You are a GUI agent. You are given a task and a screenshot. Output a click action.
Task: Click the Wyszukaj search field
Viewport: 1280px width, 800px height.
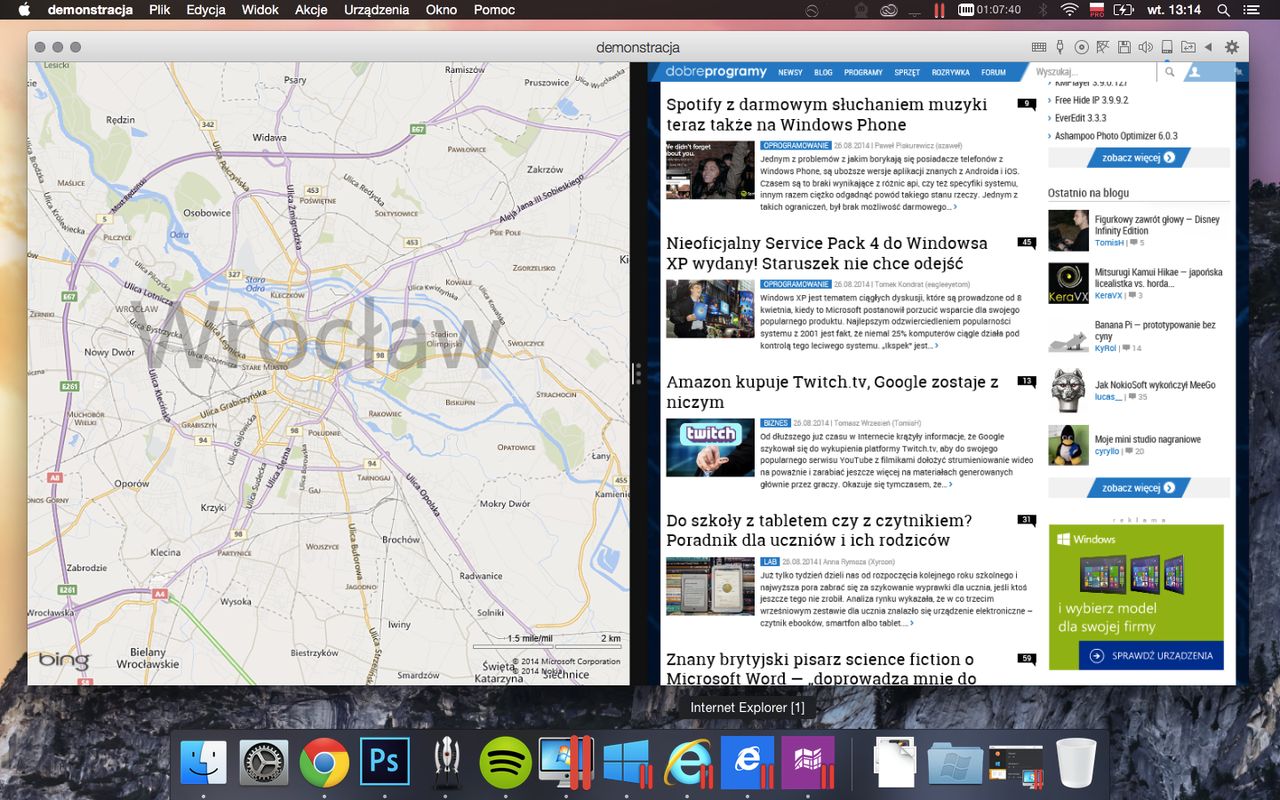(1093, 72)
